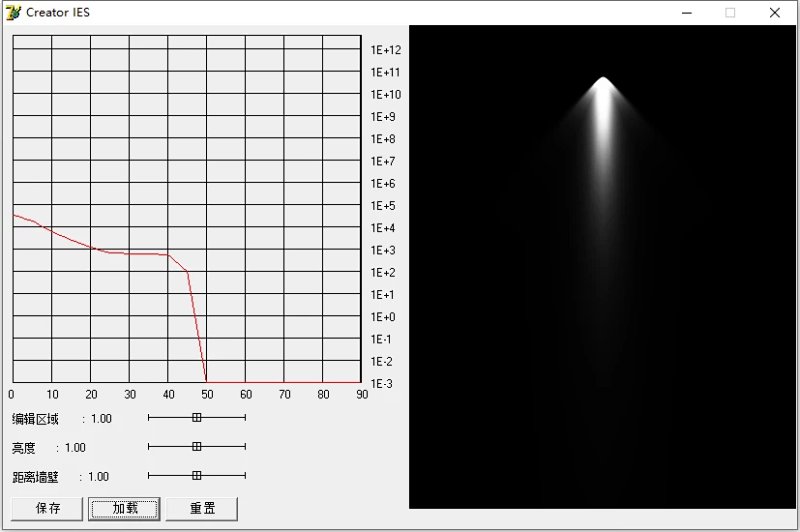Click the 1E-3 axis label
The image size is (800, 532).
click(382, 384)
